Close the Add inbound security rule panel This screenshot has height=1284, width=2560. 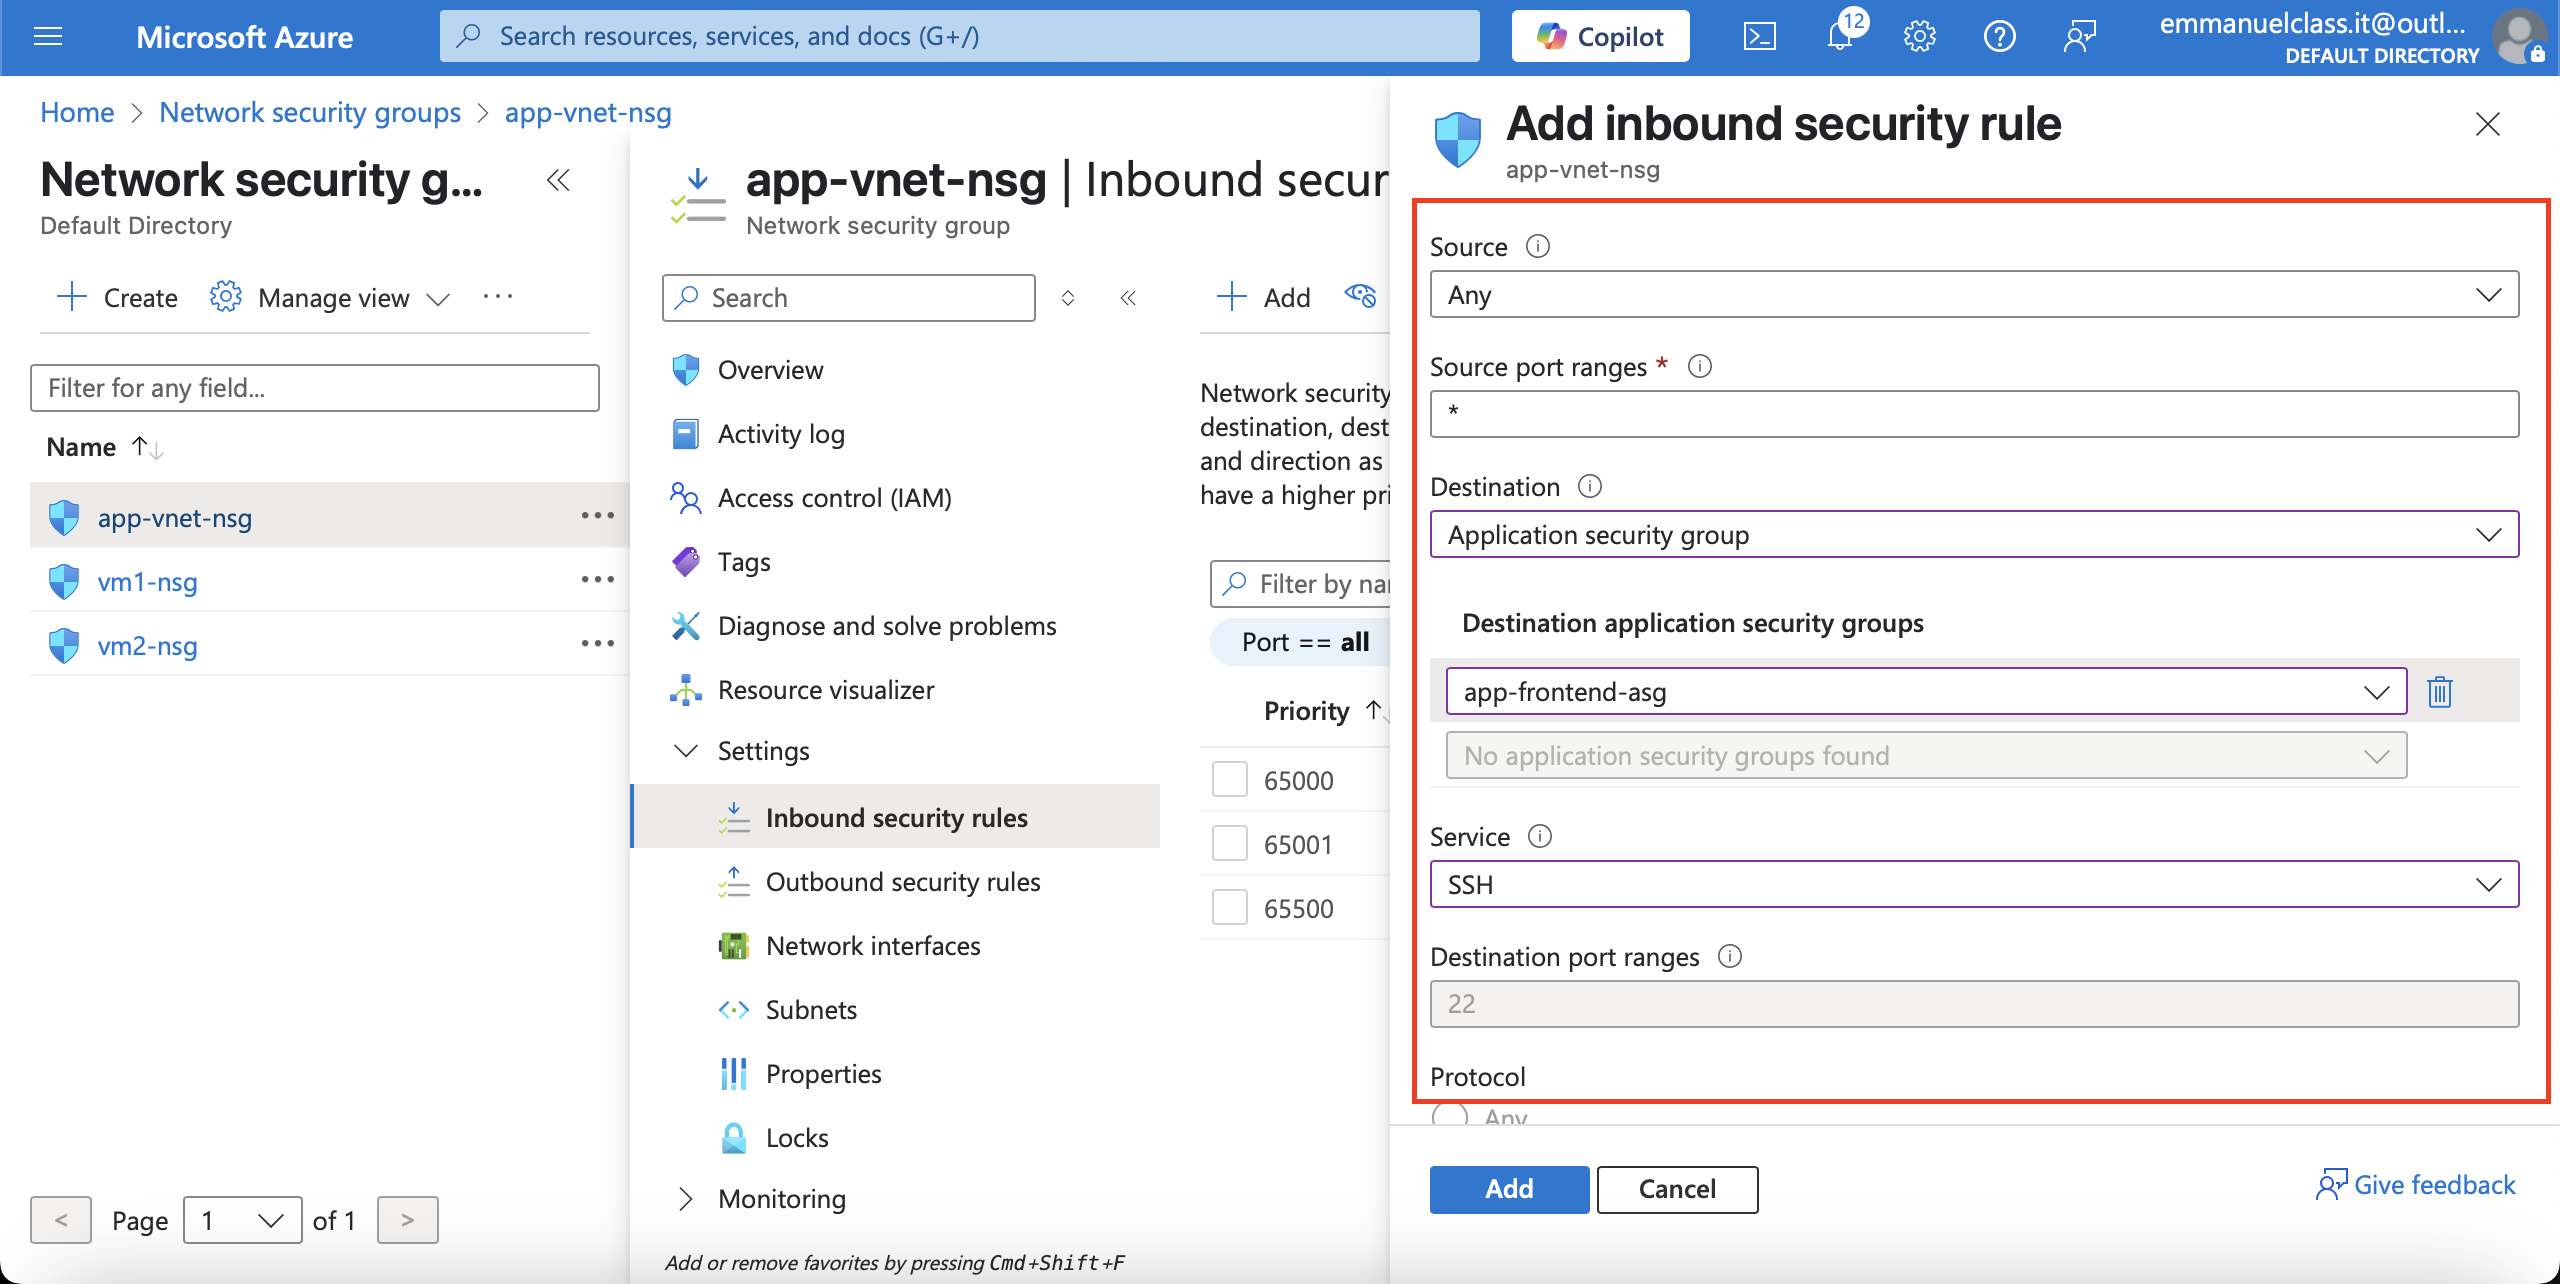(x=2488, y=124)
